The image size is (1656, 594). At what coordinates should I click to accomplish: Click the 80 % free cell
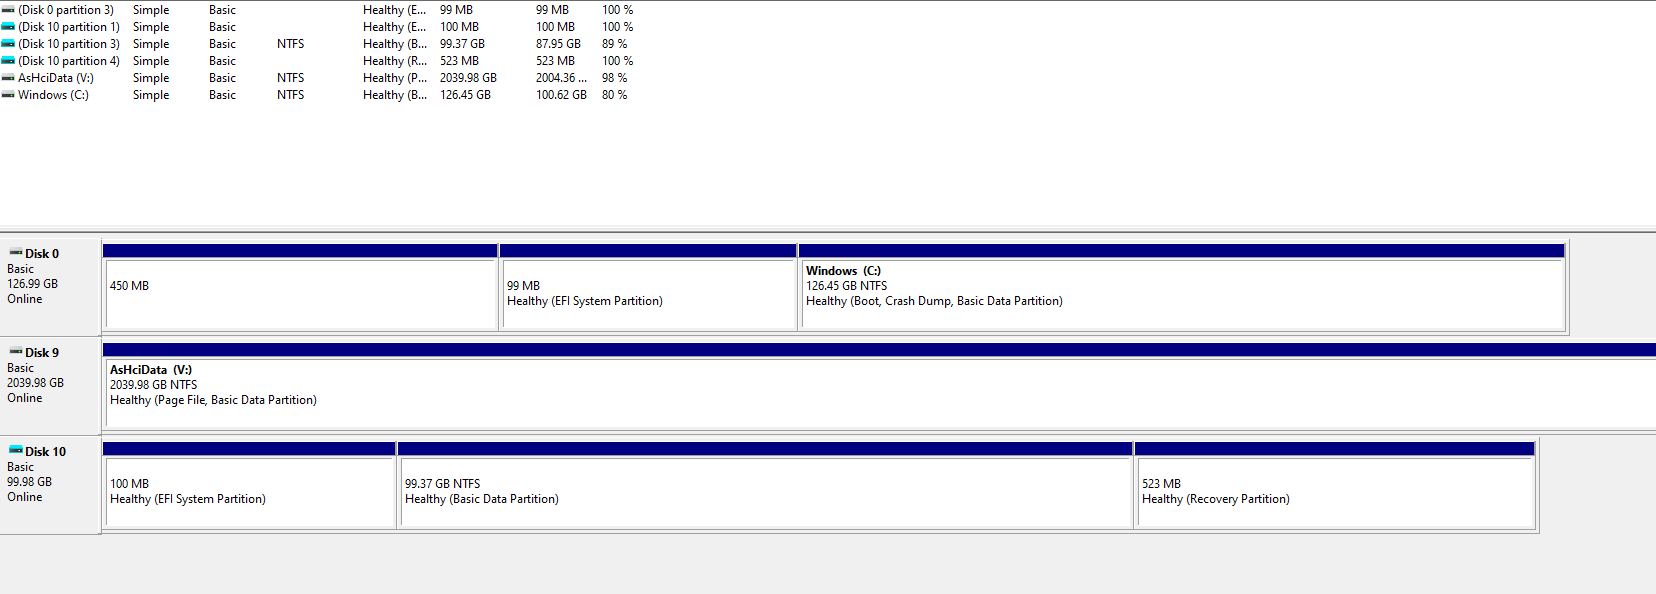[x=615, y=95]
